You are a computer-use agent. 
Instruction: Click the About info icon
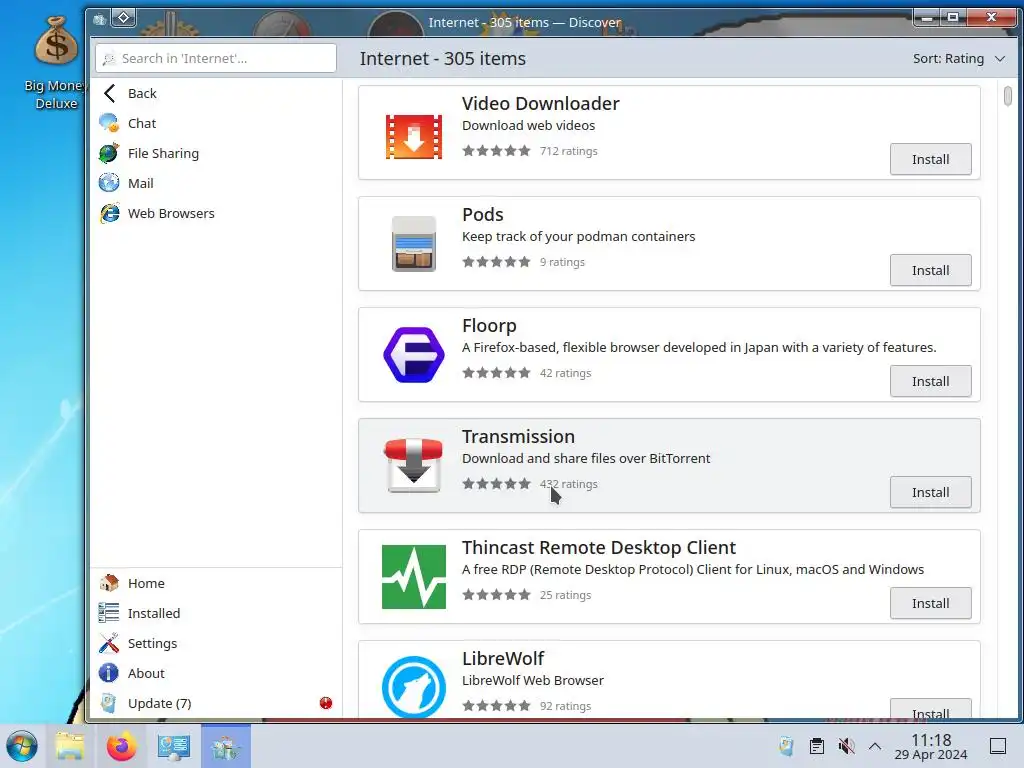pyautogui.click(x=109, y=673)
